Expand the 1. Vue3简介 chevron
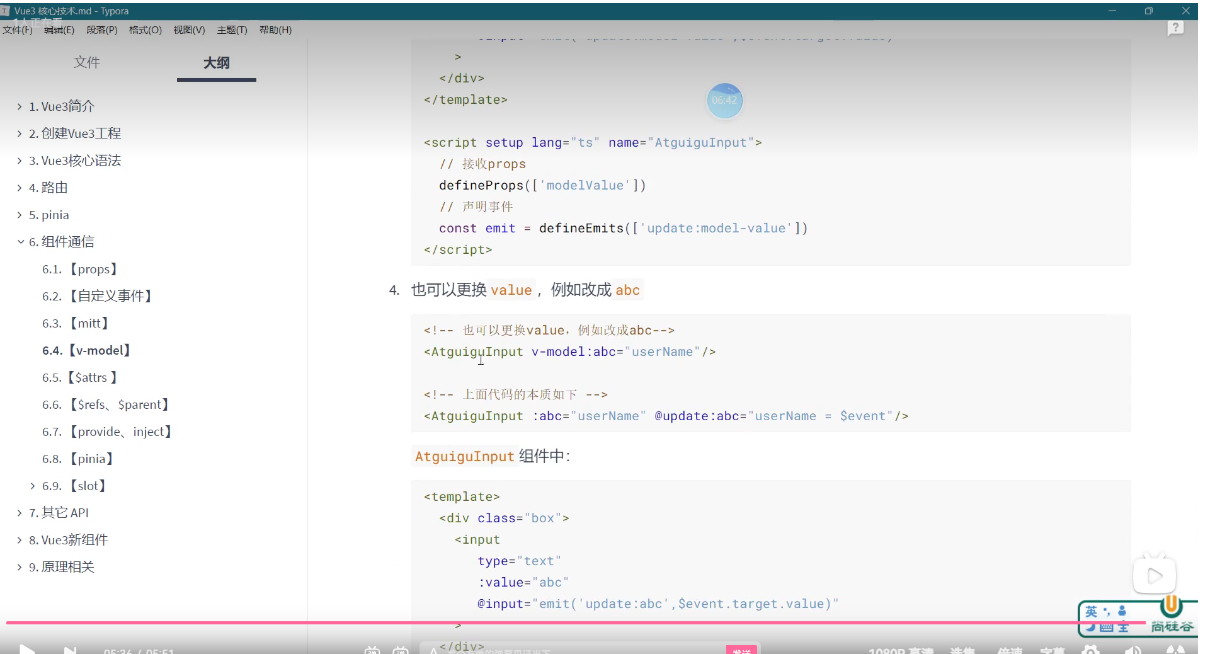This screenshot has height=654, width=1205. (19, 106)
